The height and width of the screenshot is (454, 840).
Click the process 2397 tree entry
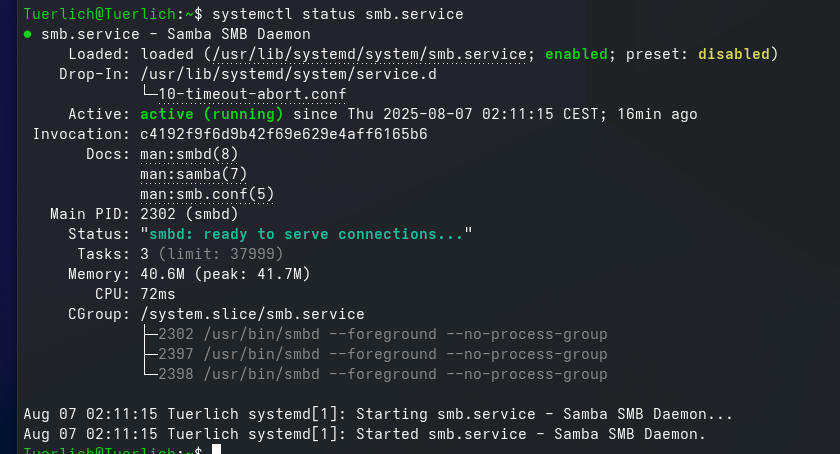382,354
